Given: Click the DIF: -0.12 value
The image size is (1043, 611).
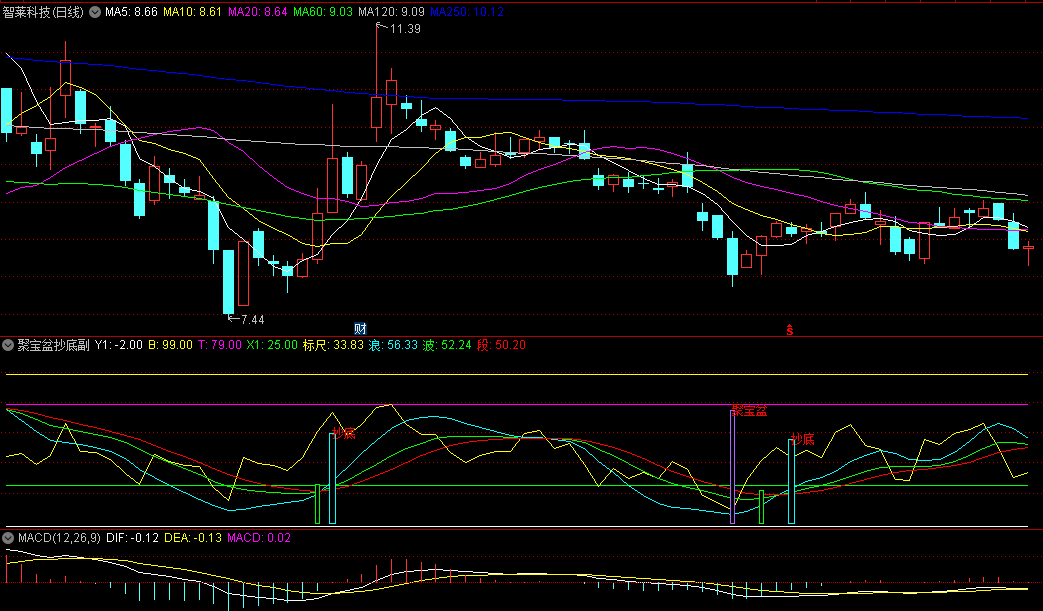Looking at the screenshot, I should (x=132, y=538).
